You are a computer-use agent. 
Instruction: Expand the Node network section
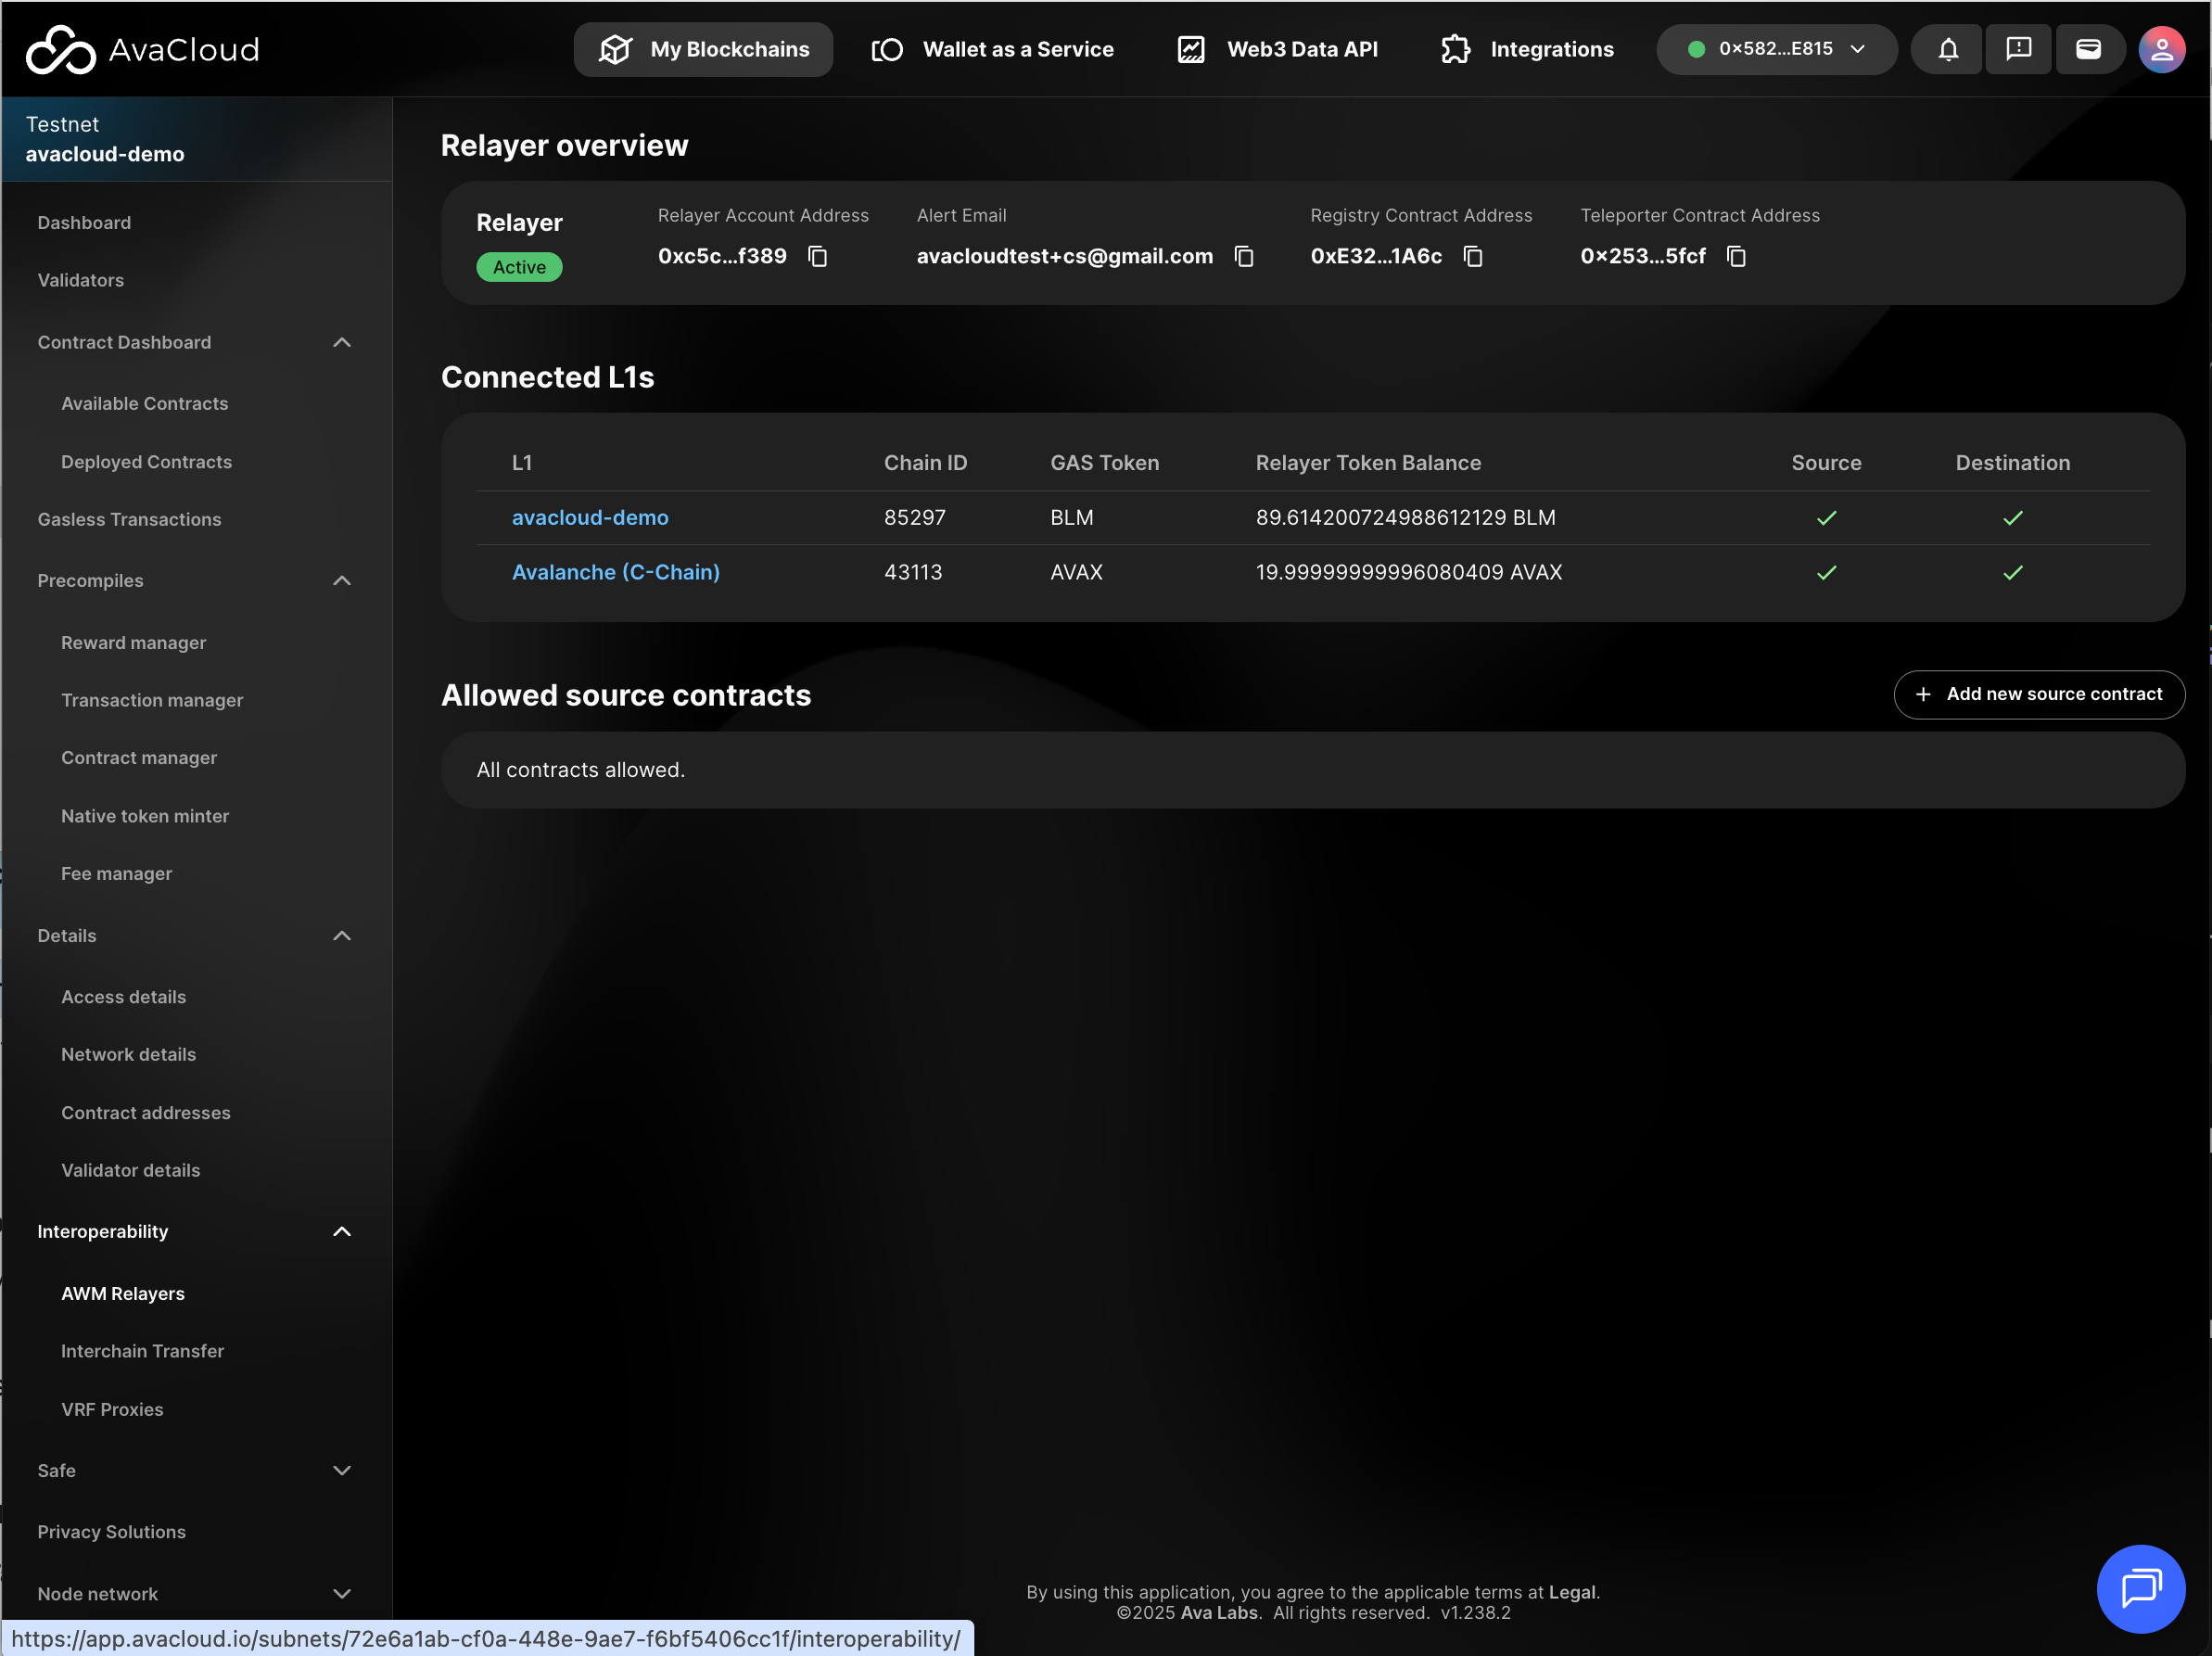pos(342,1593)
